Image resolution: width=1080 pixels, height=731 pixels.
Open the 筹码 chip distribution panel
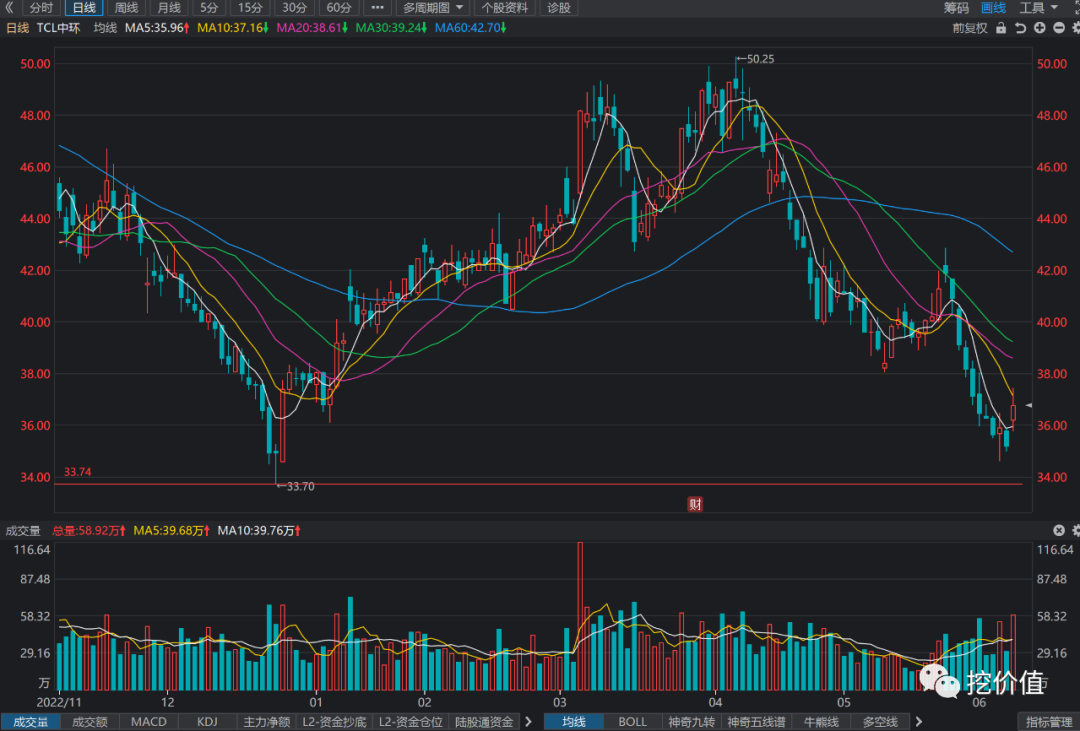click(x=956, y=8)
